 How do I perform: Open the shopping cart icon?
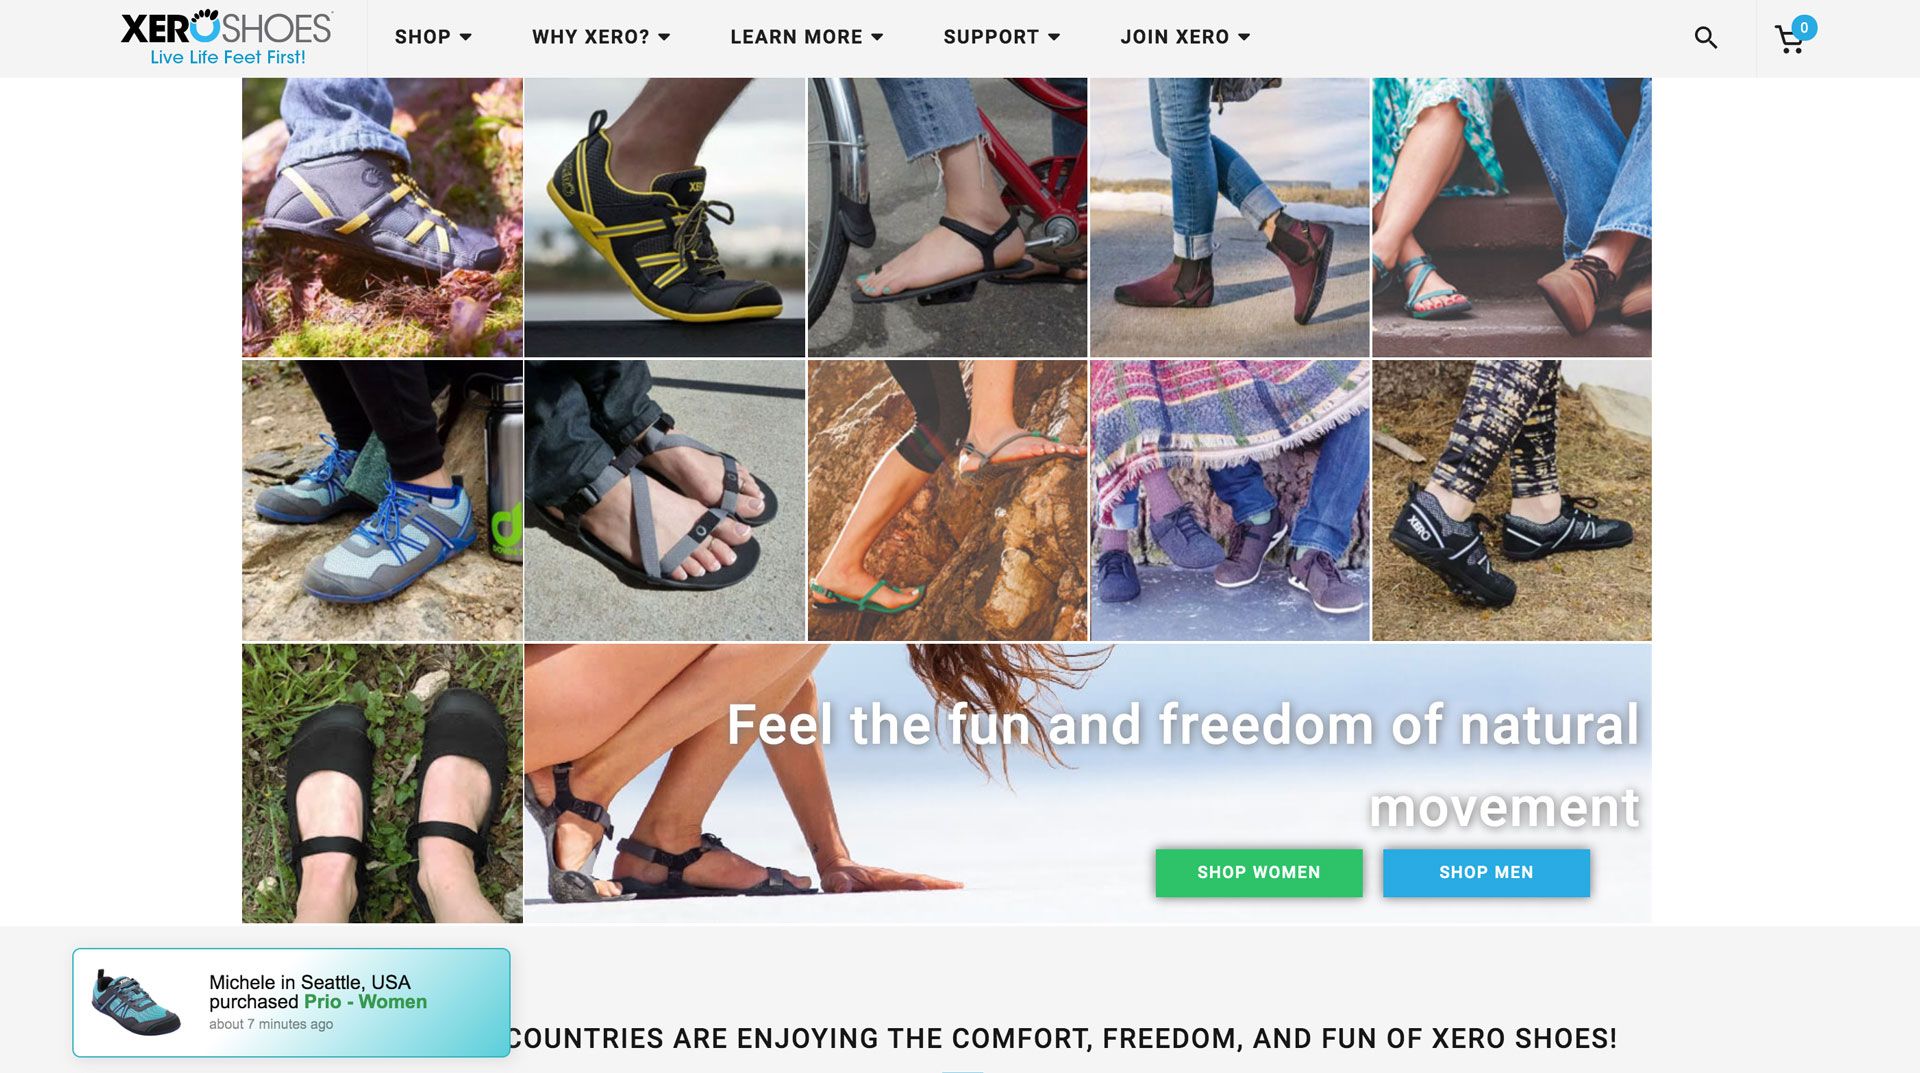(1789, 40)
